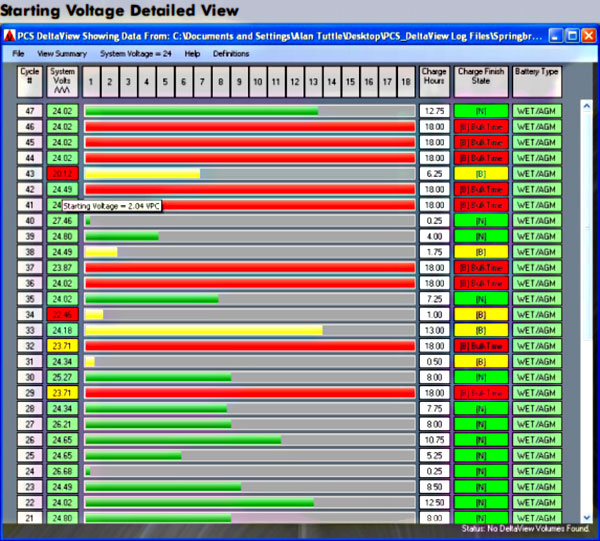This screenshot has height=541, width=600.
Task: Open the View Summary menu
Action: (x=62, y=54)
